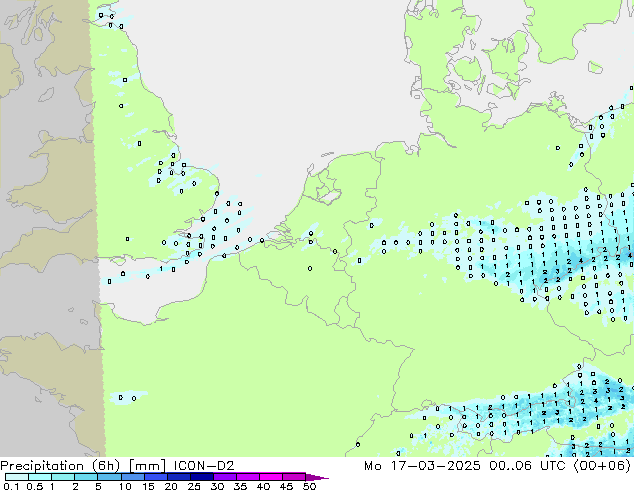Click the '15' legend tick label
The height and width of the screenshot is (490, 634).
[148, 486]
